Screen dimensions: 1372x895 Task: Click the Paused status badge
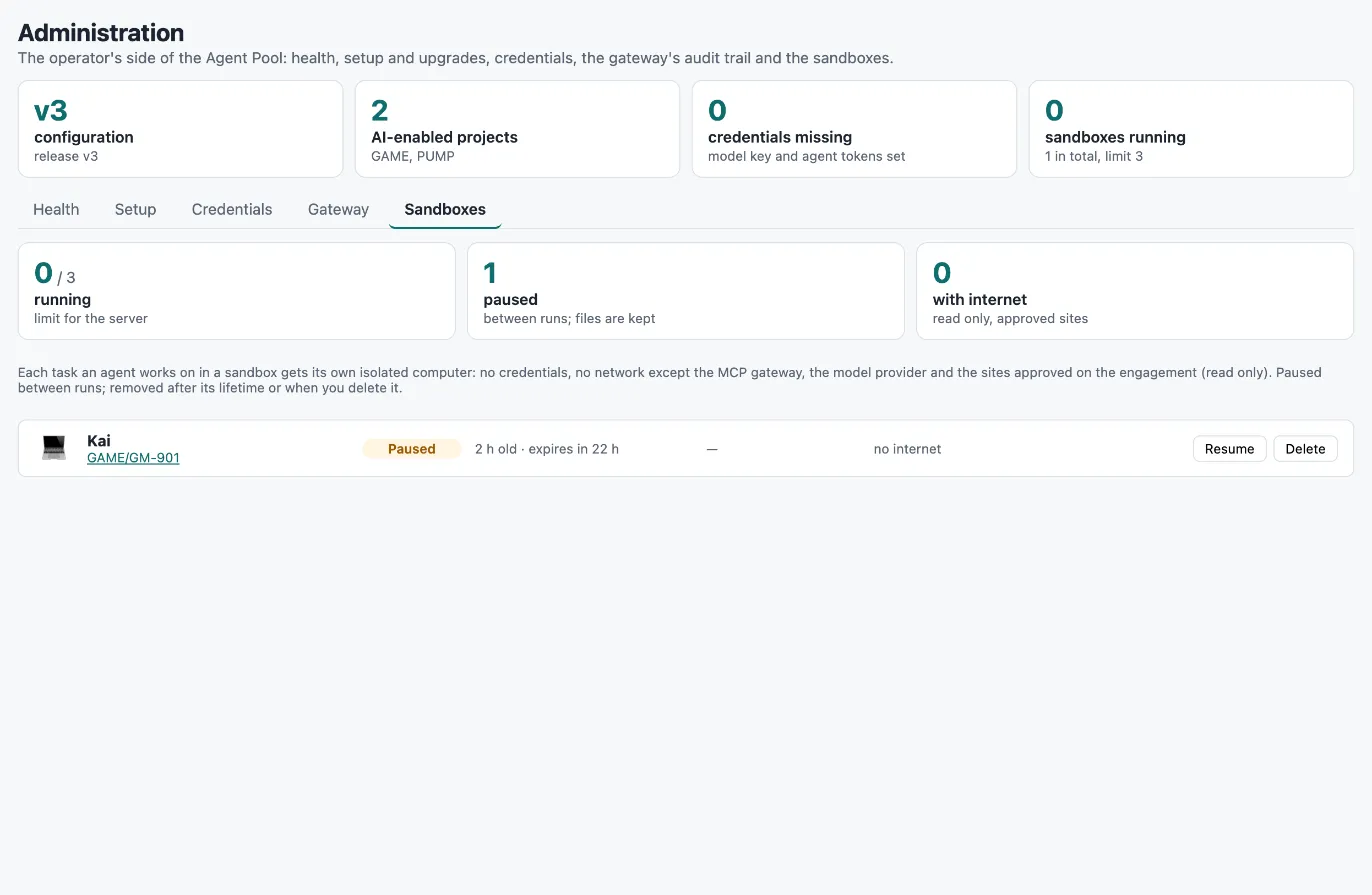[x=412, y=449]
